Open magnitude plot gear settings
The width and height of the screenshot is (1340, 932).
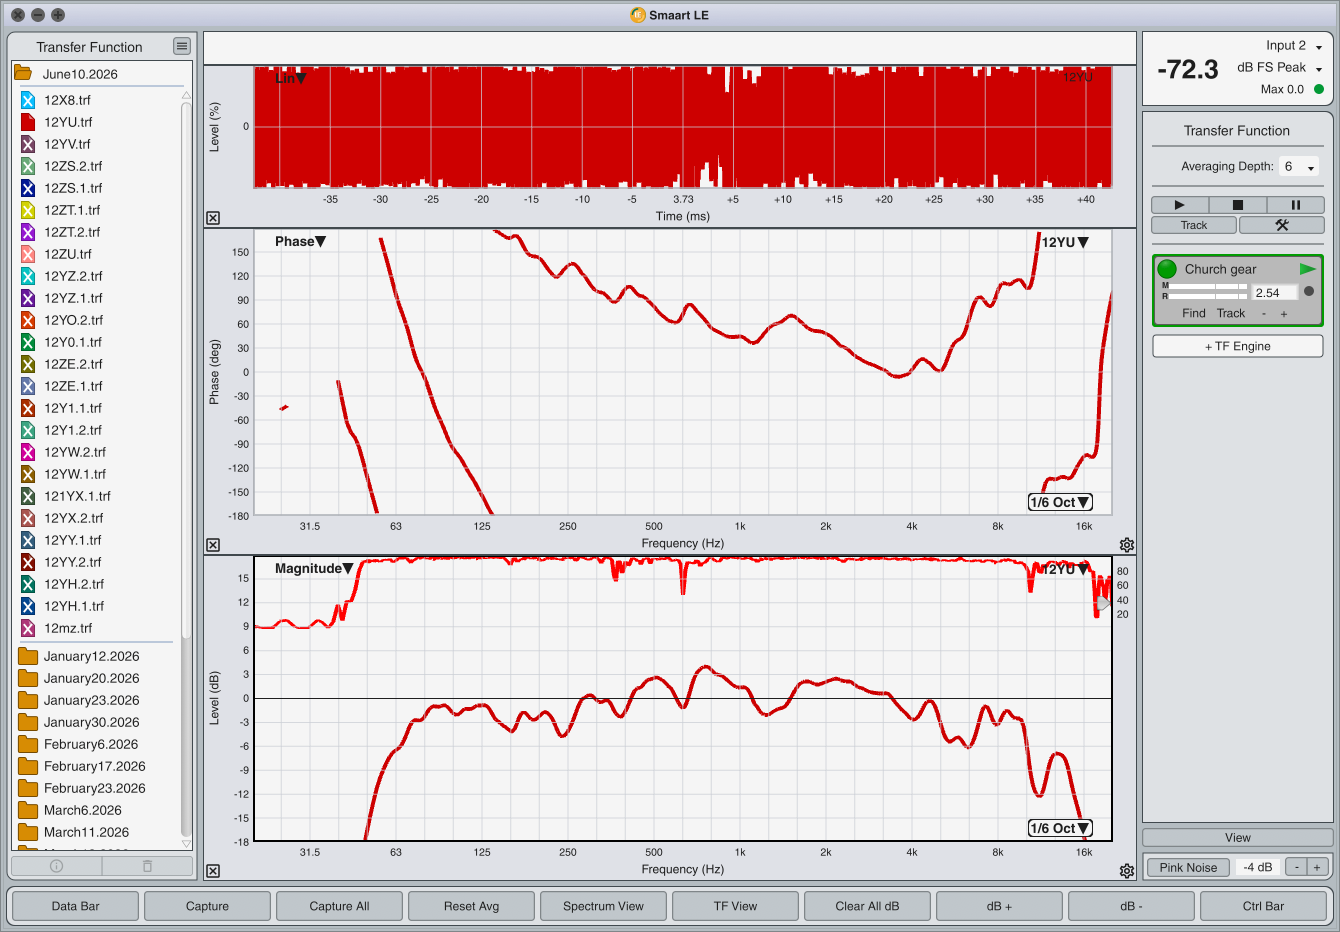click(x=1127, y=871)
